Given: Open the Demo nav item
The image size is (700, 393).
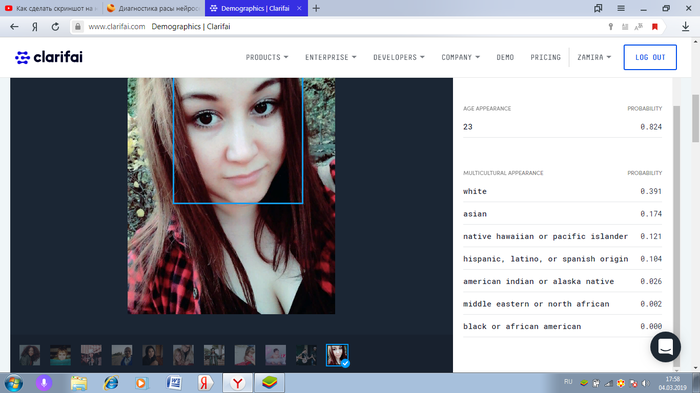Looking at the screenshot, I should coord(505,57).
